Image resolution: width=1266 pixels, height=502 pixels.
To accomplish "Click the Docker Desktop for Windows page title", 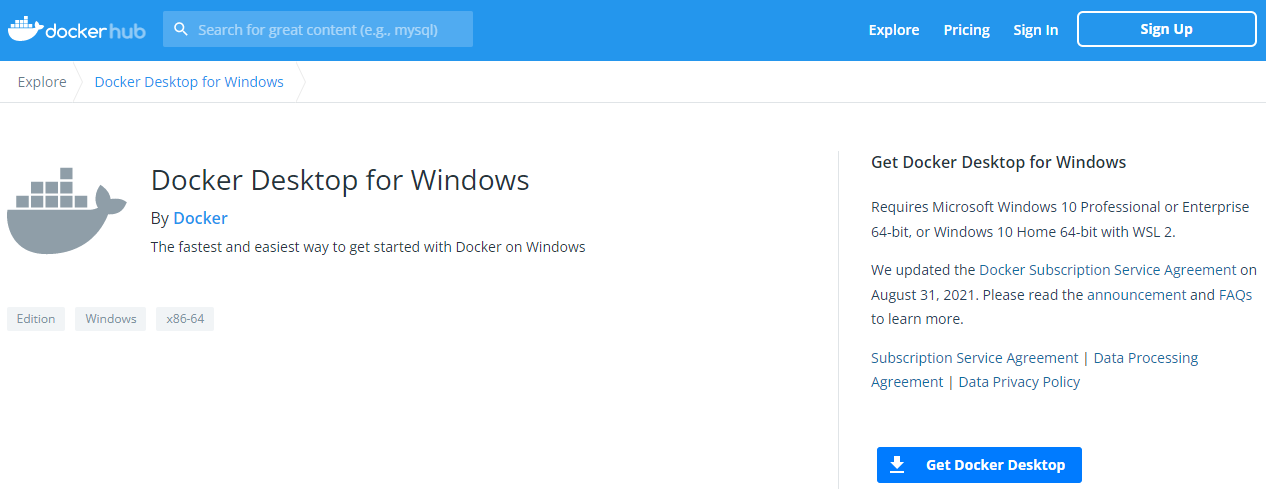I will click(x=340, y=180).
